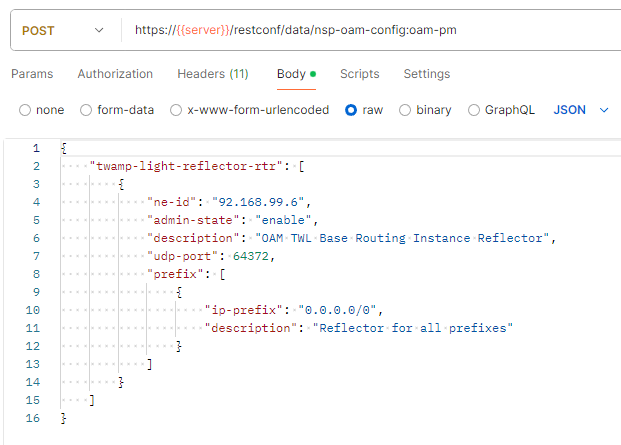The height and width of the screenshot is (445, 621).
Task: Switch to the Params tab
Action: (32, 74)
